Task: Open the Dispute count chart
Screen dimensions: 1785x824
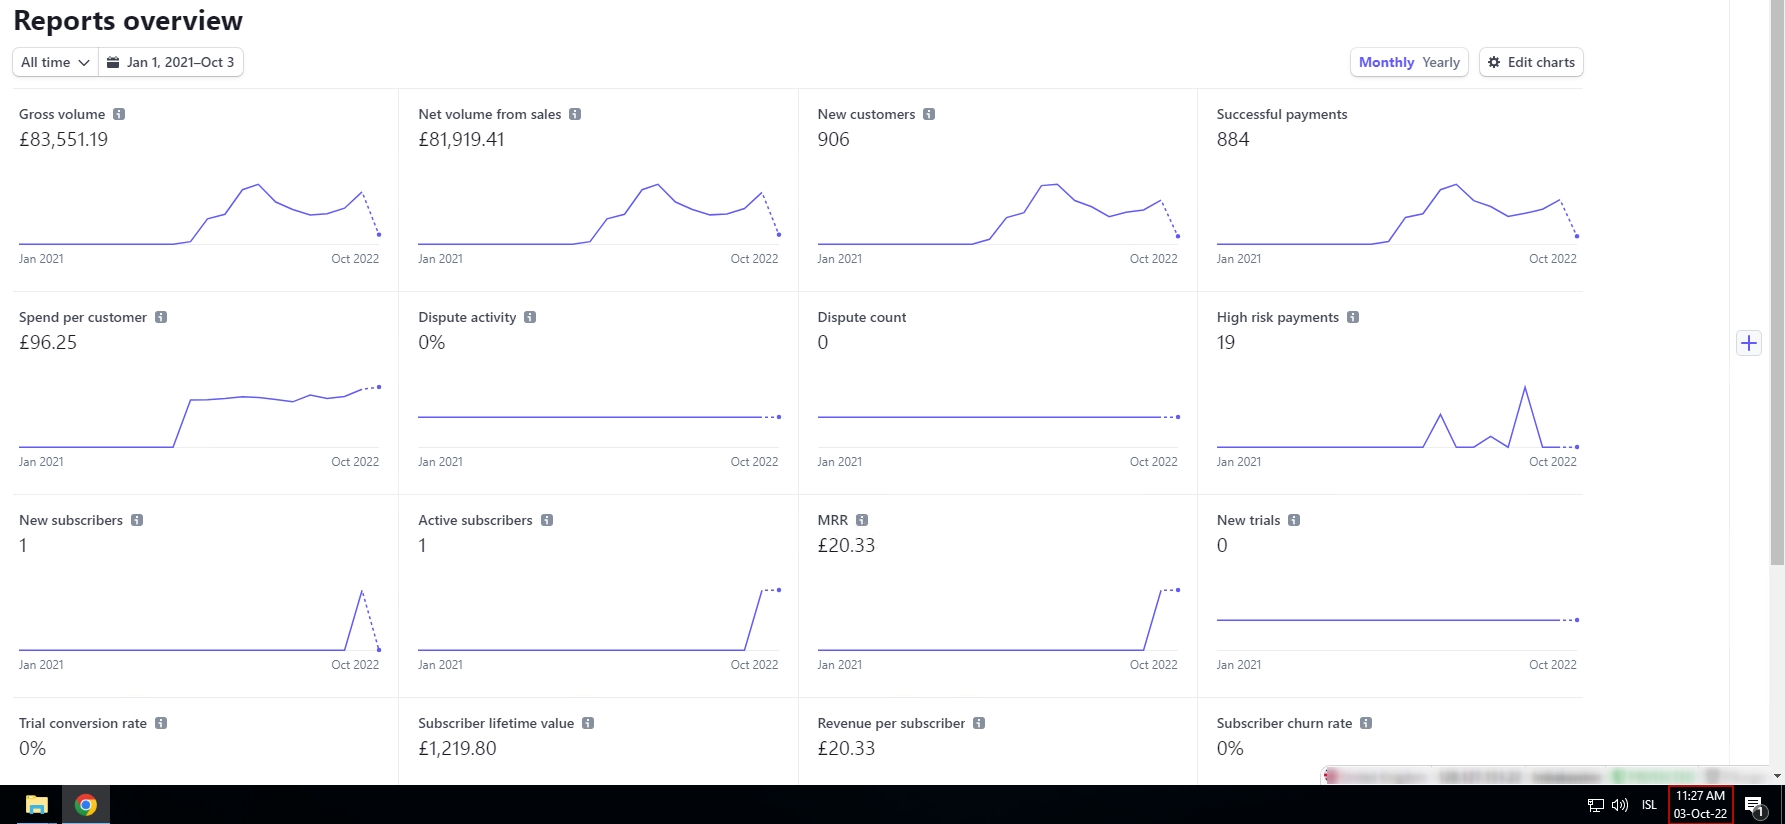Action: pyautogui.click(x=998, y=417)
